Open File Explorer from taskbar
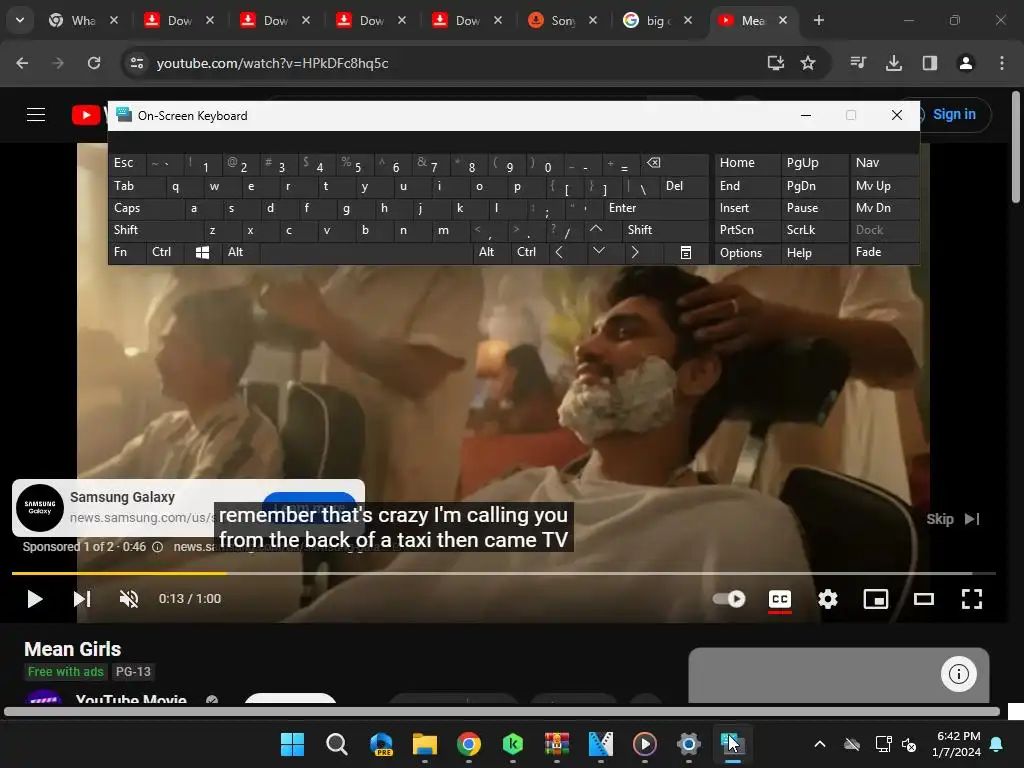 pos(424,744)
